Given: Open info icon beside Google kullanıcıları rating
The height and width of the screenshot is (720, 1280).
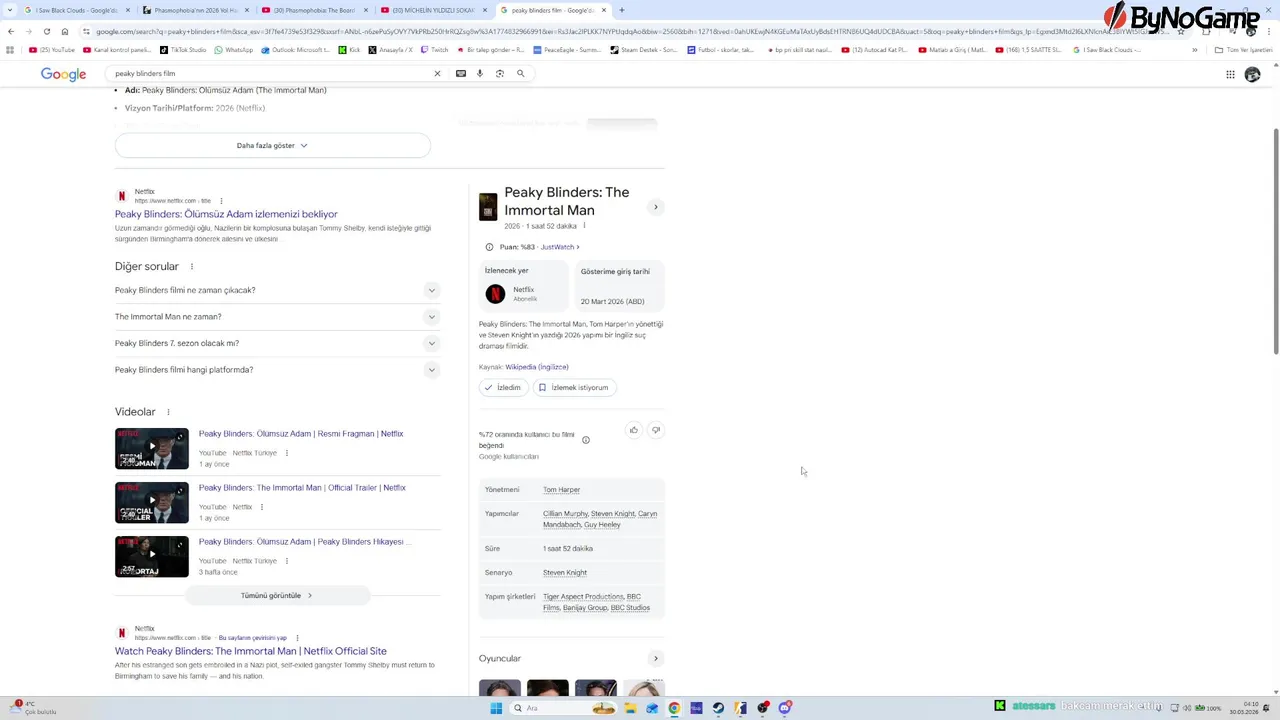Looking at the screenshot, I should 586,440.
